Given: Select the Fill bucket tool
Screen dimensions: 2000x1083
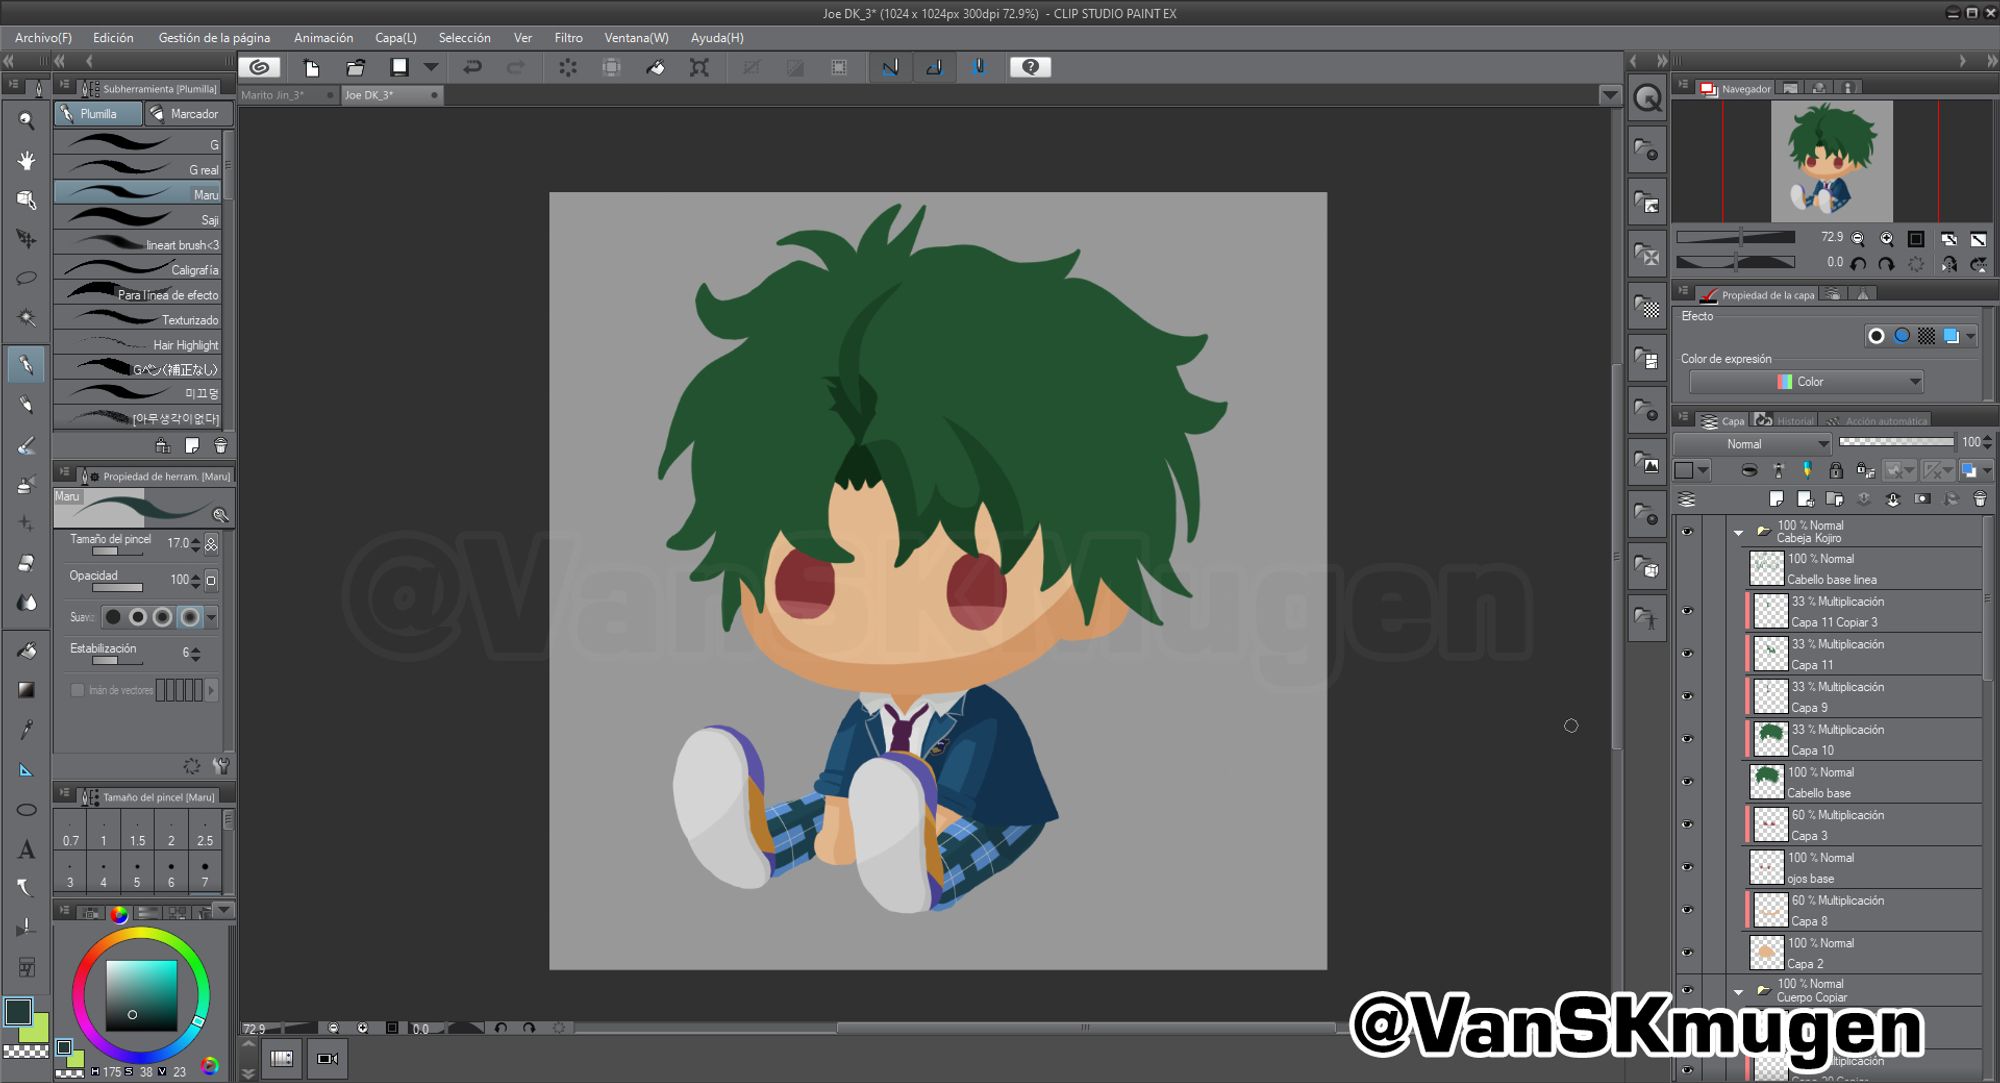Looking at the screenshot, I should pyautogui.click(x=26, y=650).
